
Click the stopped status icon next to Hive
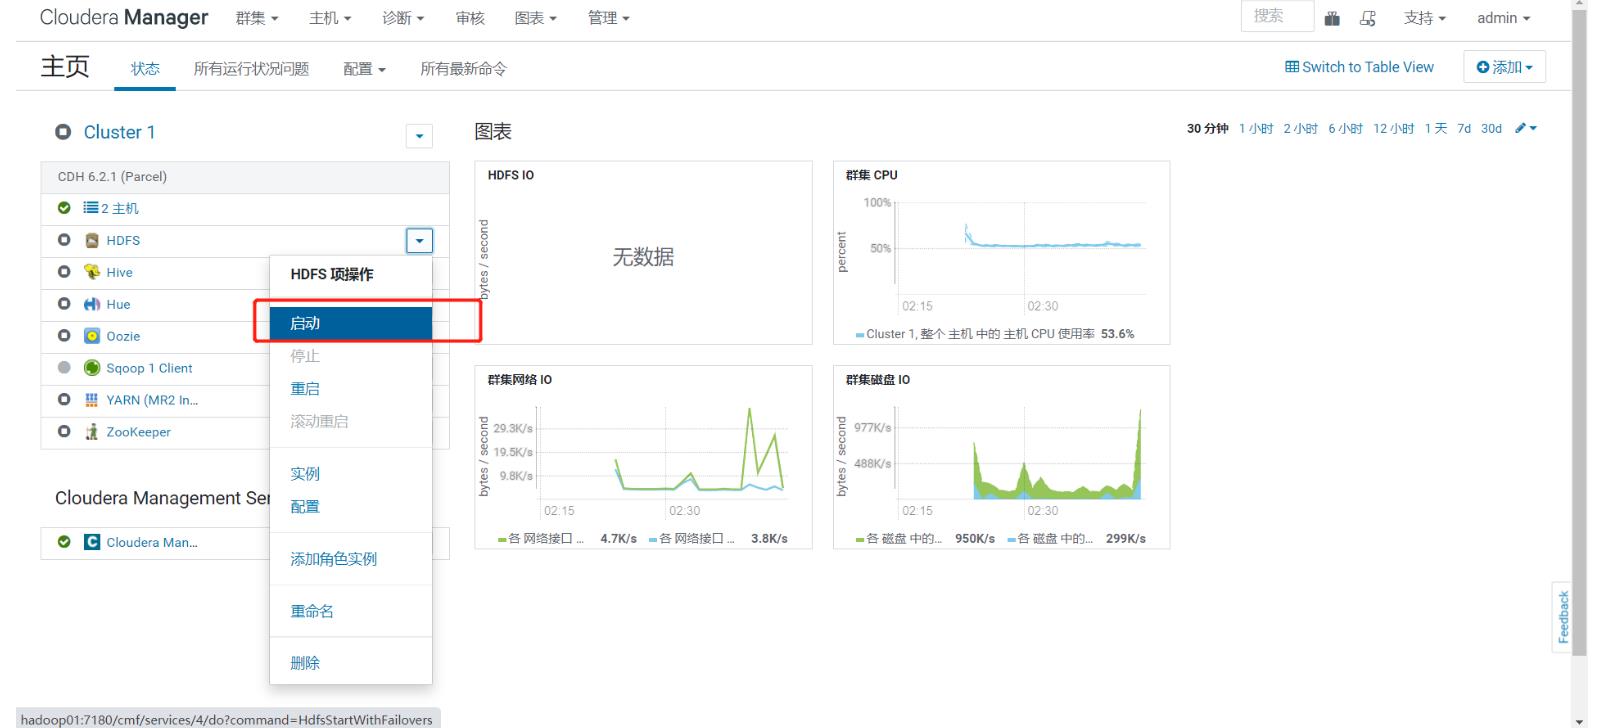pyautogui.click(x=64, y=272)
